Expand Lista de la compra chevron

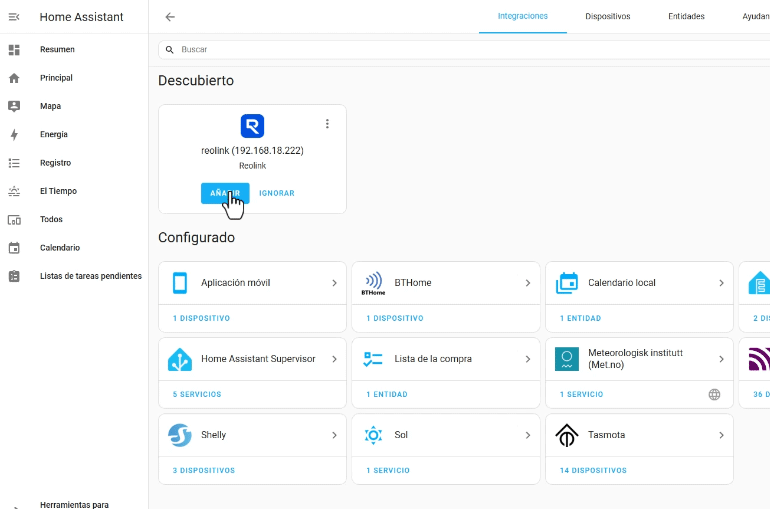tap(528, 359)
